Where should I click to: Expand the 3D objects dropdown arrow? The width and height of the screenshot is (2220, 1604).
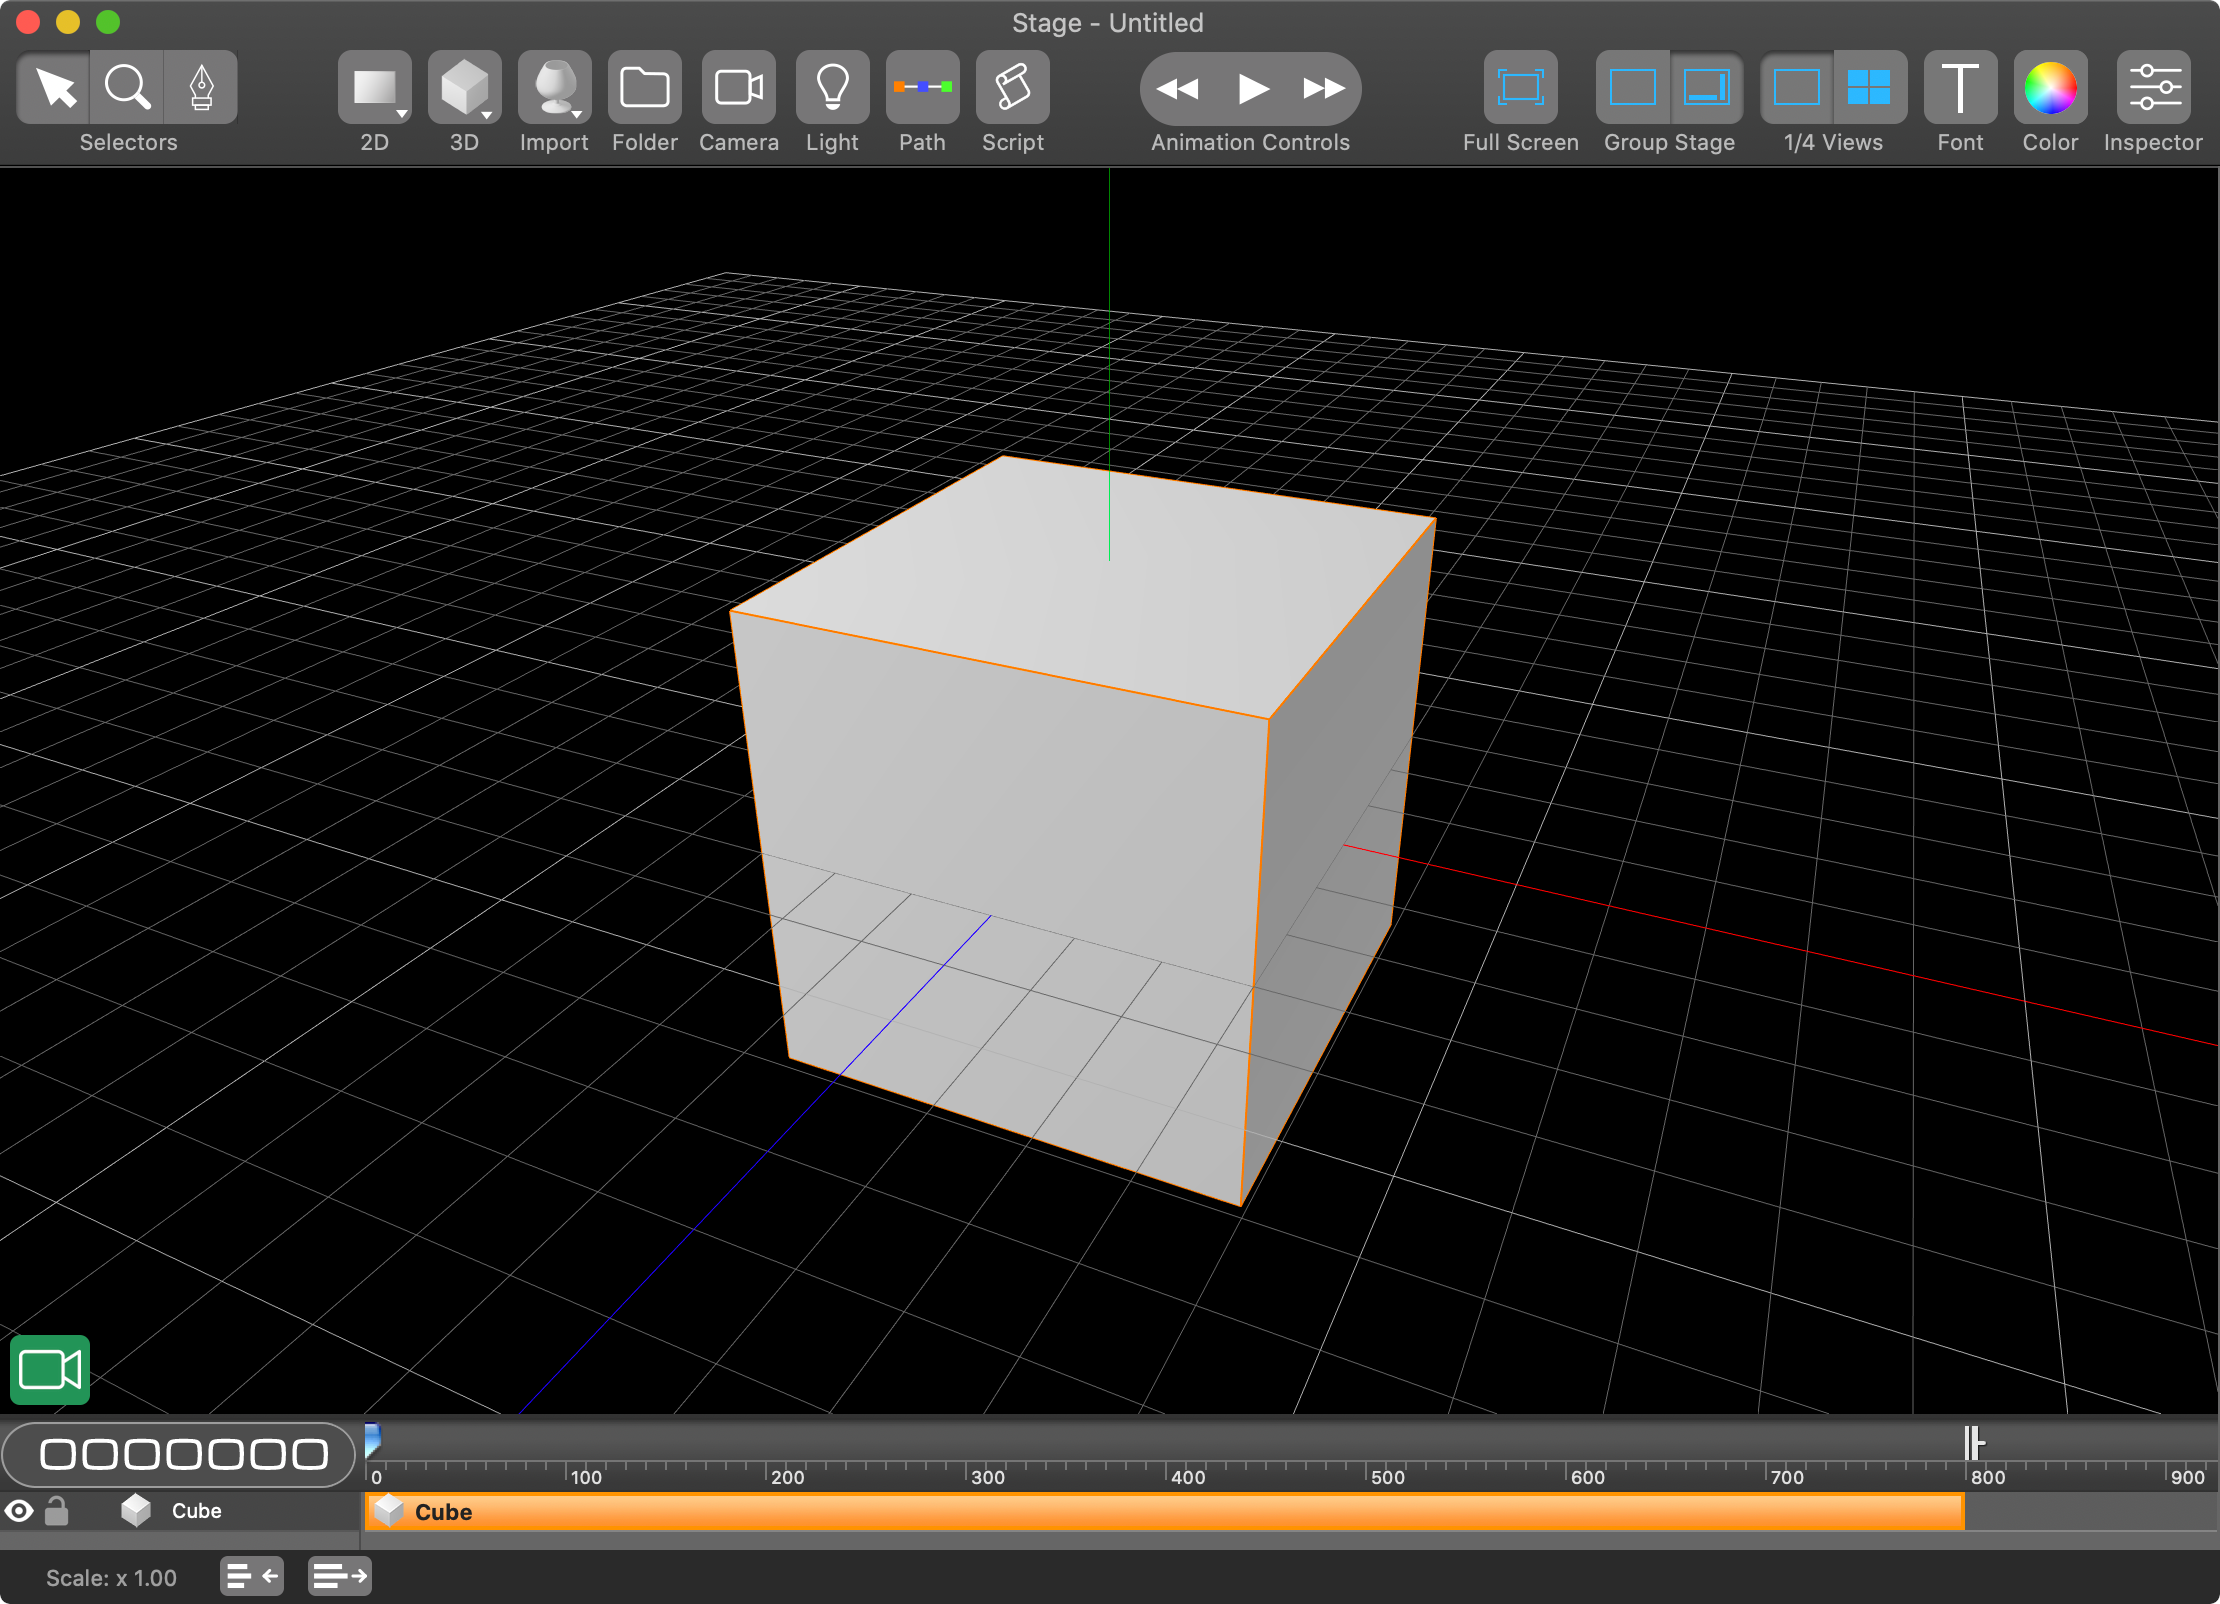(x=487, y=114)
